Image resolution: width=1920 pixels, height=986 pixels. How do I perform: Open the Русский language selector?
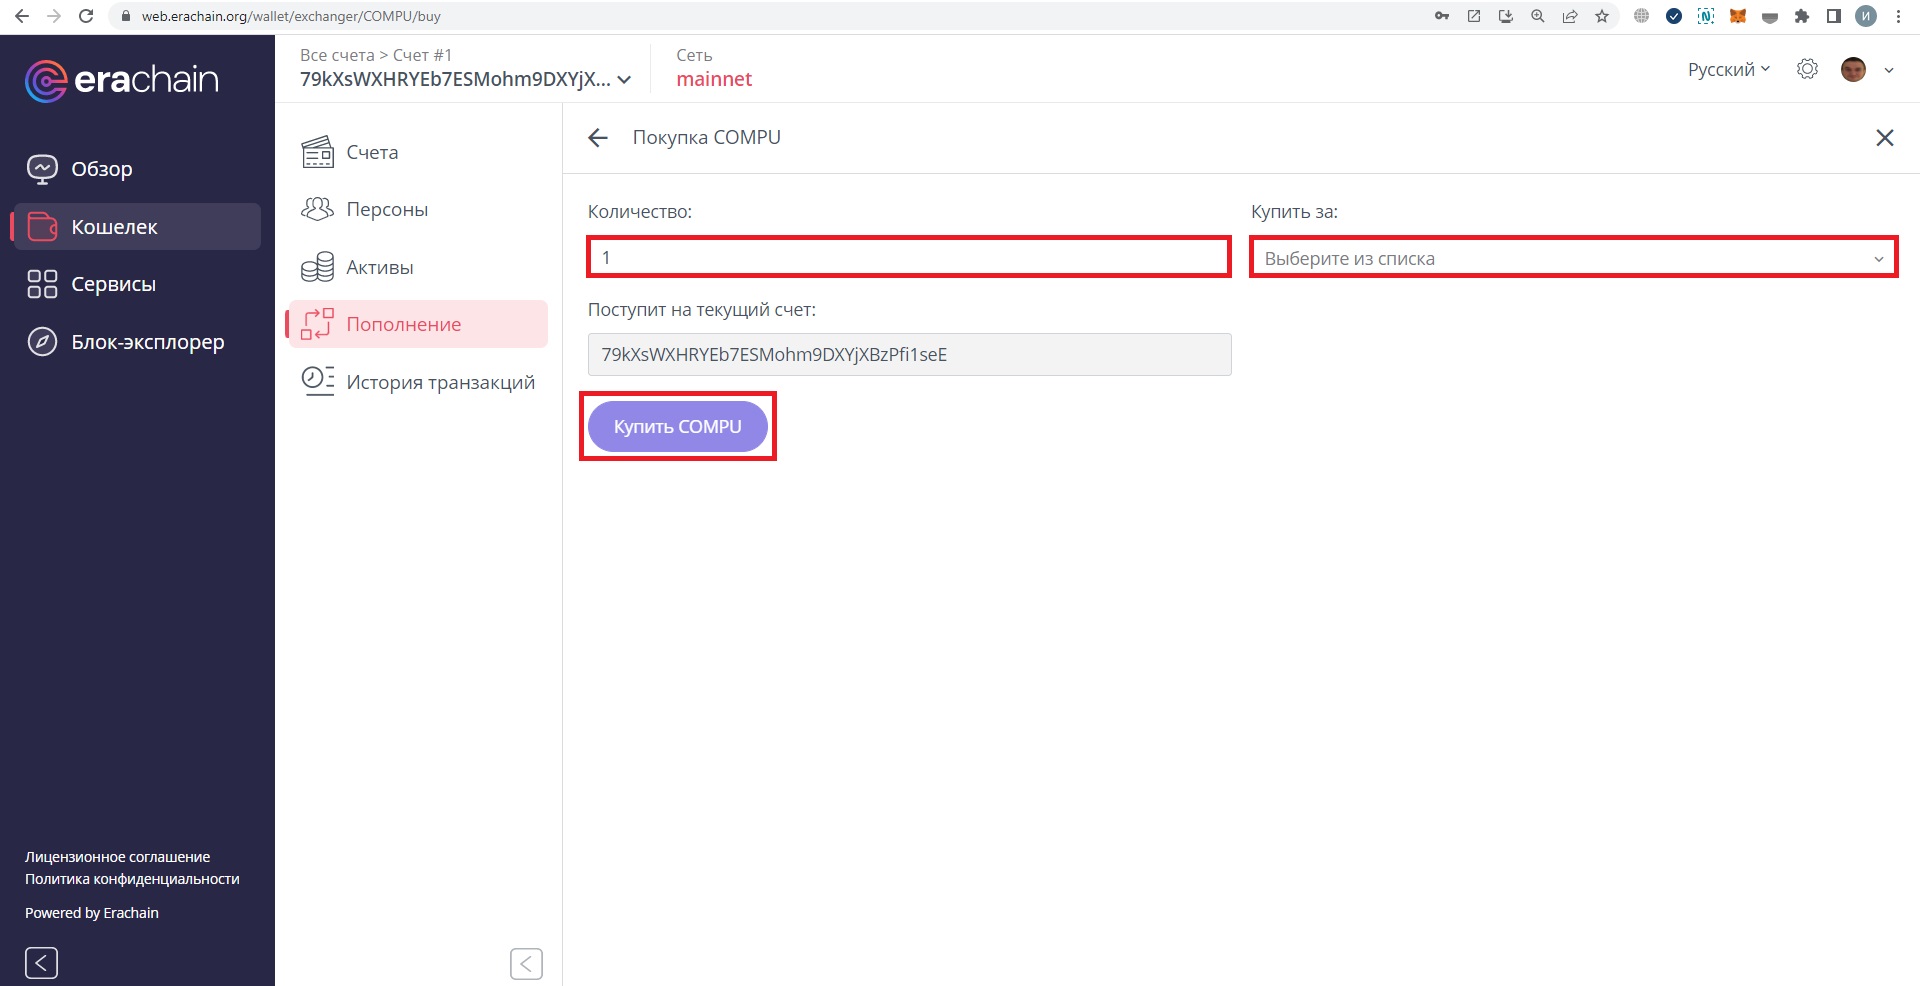pos(1728,69)
